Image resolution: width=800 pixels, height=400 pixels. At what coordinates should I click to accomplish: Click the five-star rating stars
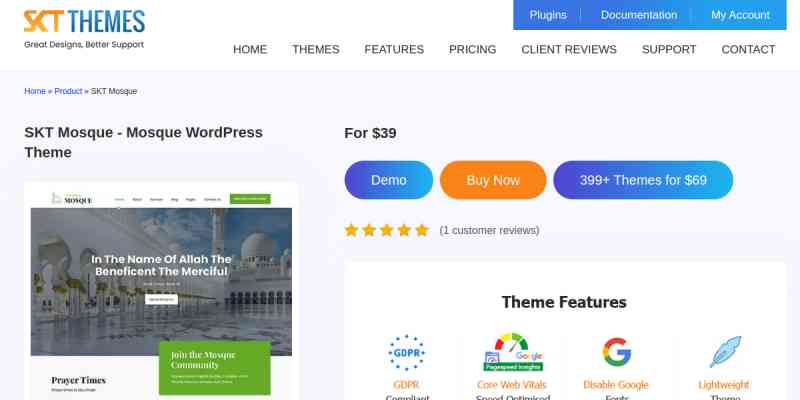pos(386,230)
